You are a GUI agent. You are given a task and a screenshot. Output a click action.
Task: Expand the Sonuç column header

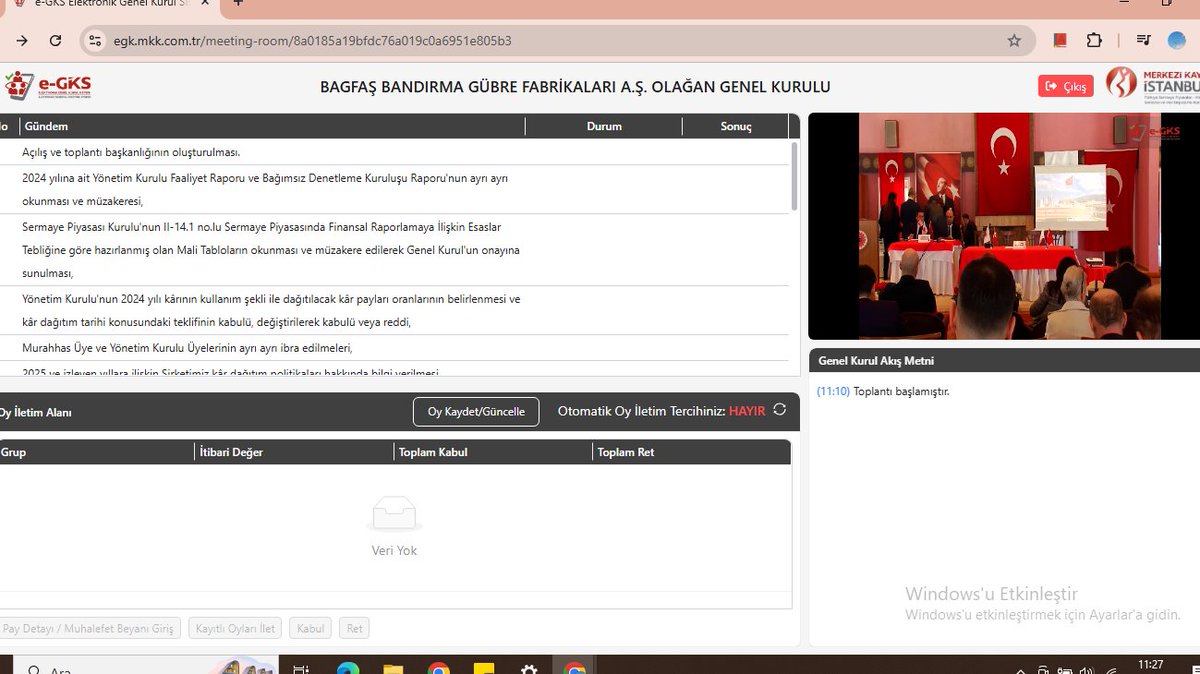736,126
